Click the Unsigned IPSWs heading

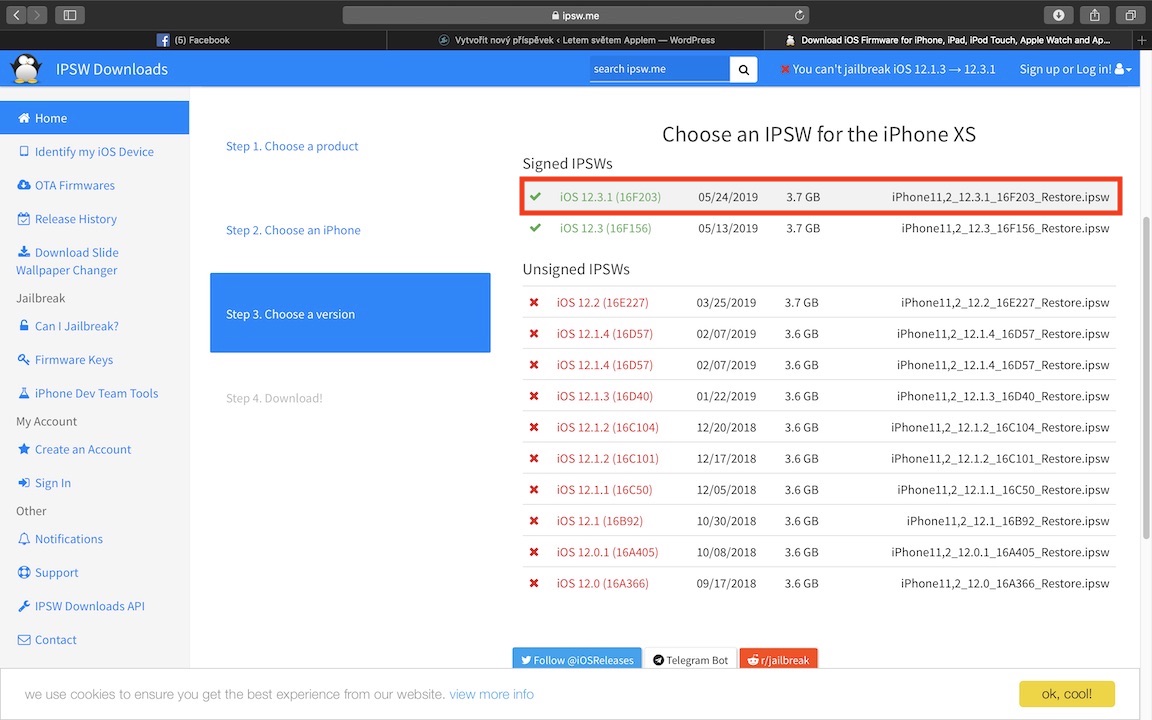(x=576, y=269)
